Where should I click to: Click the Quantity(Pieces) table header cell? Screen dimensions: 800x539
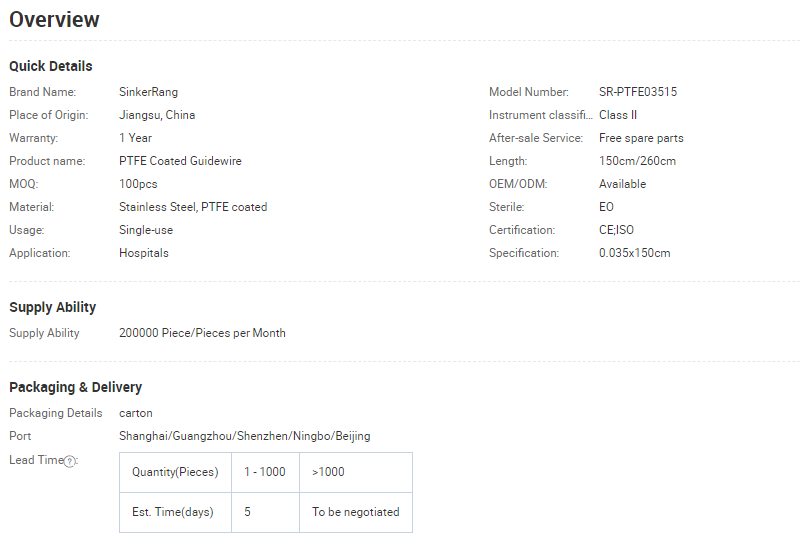(175, 472)
